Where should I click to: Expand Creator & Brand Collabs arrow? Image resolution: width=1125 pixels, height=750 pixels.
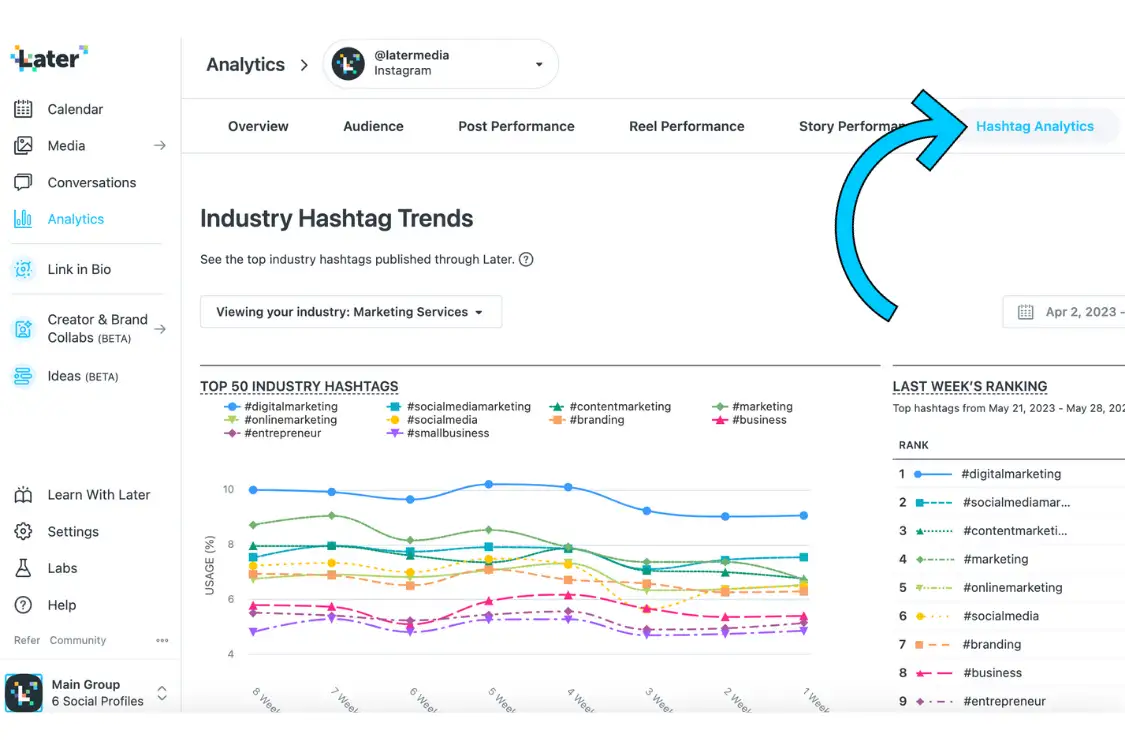pyautogui.click(x=160, y=329)
